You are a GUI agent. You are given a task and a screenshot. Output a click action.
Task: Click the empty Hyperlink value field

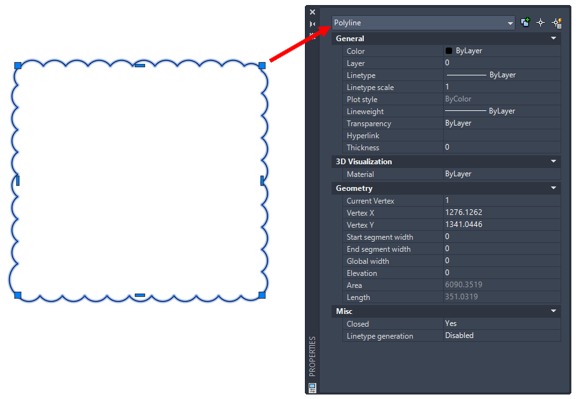pos(502,135)
